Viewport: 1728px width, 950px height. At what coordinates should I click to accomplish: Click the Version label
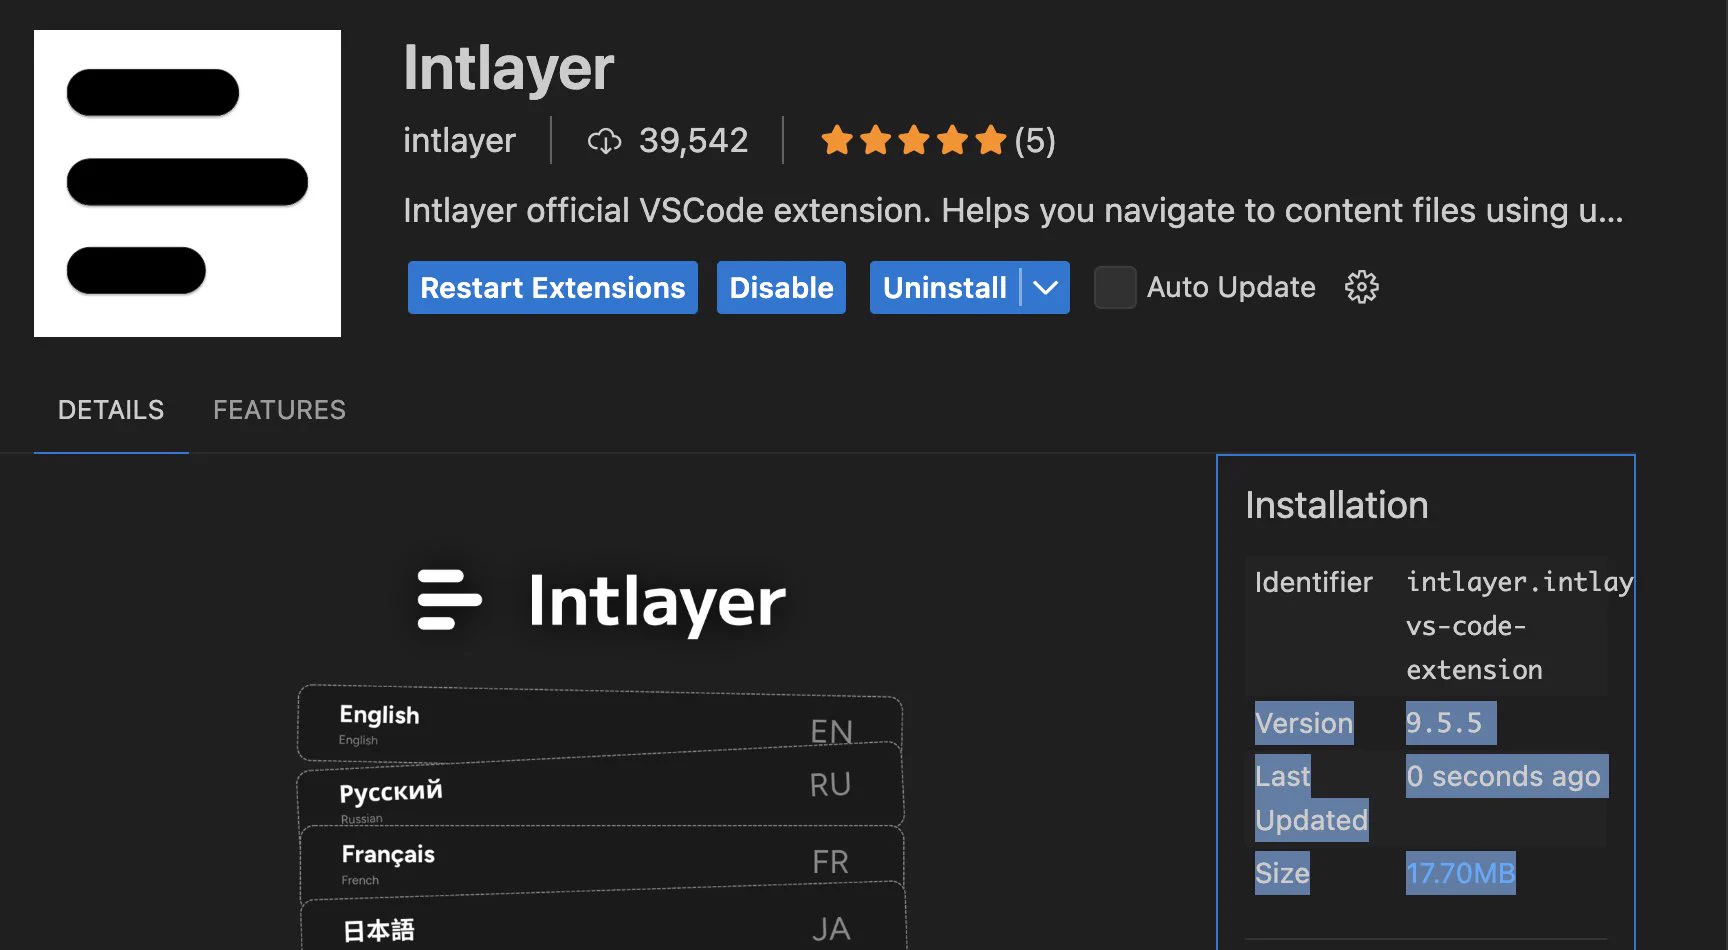tap(1304, 723)
